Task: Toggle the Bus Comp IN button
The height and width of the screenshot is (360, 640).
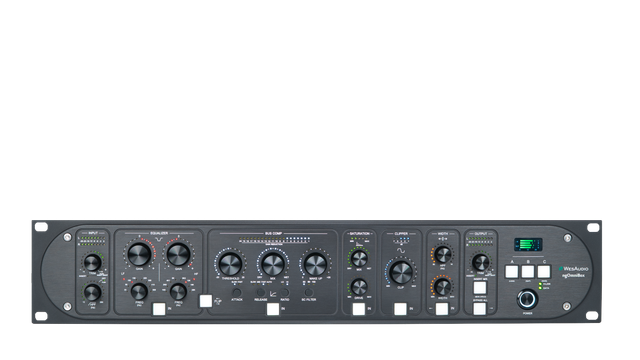Action: pyautogui.click(x=273, y=309)
